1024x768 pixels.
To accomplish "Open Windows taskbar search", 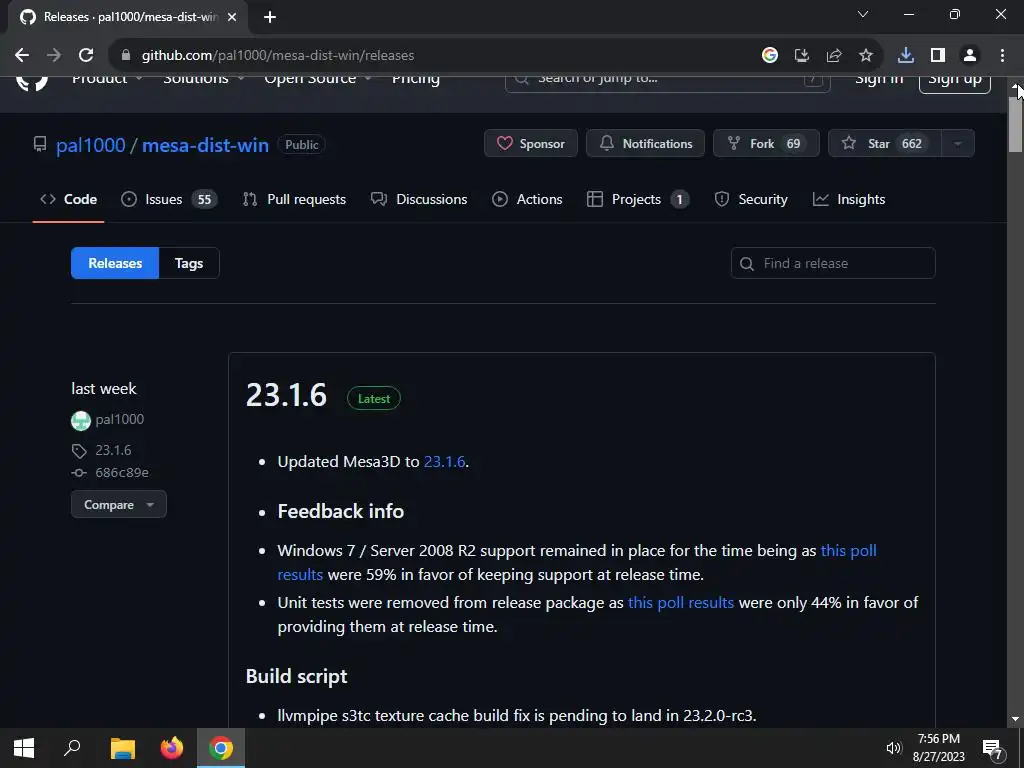I will (72, 748).
